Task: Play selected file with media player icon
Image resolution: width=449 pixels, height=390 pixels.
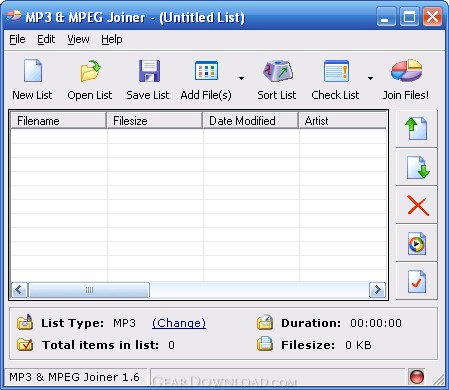Action: pyautogui.click(x=417, y=244)
